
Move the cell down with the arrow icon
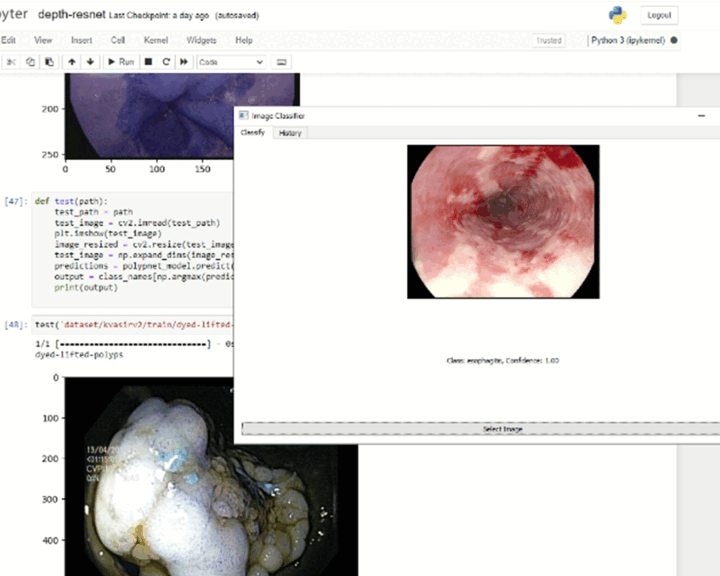coord(90,62)
